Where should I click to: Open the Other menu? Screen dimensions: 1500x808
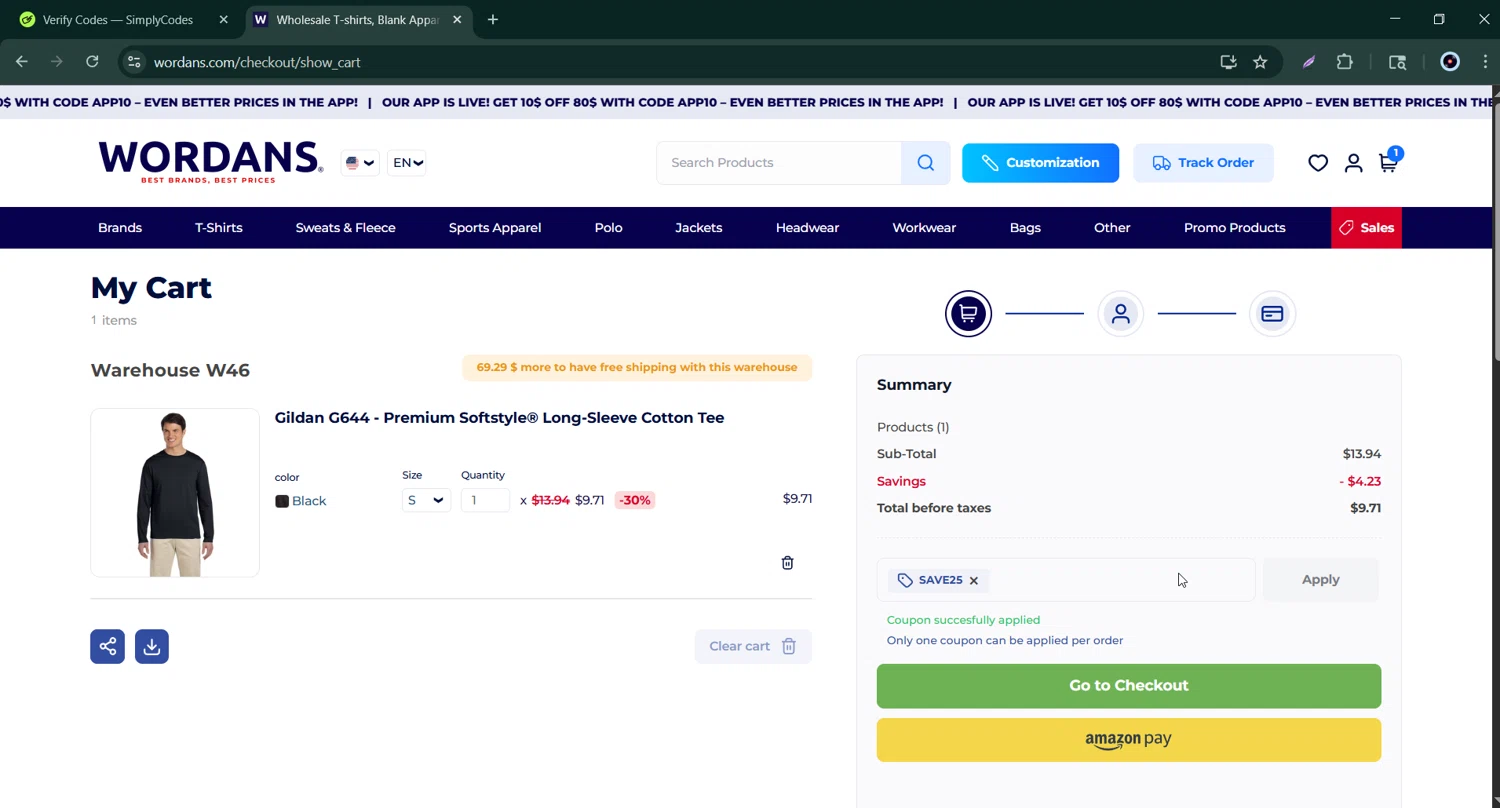pos(1112,228)
